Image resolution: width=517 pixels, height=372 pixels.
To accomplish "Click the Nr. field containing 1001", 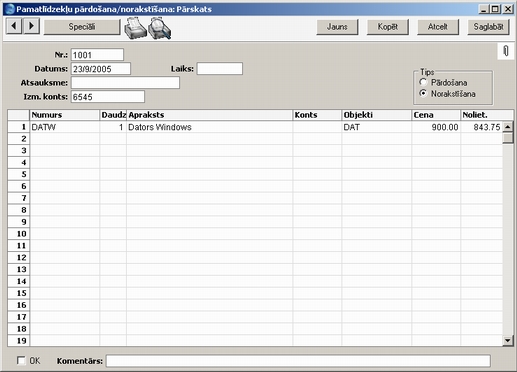I will pyautogui.click(x=97, y=55).
